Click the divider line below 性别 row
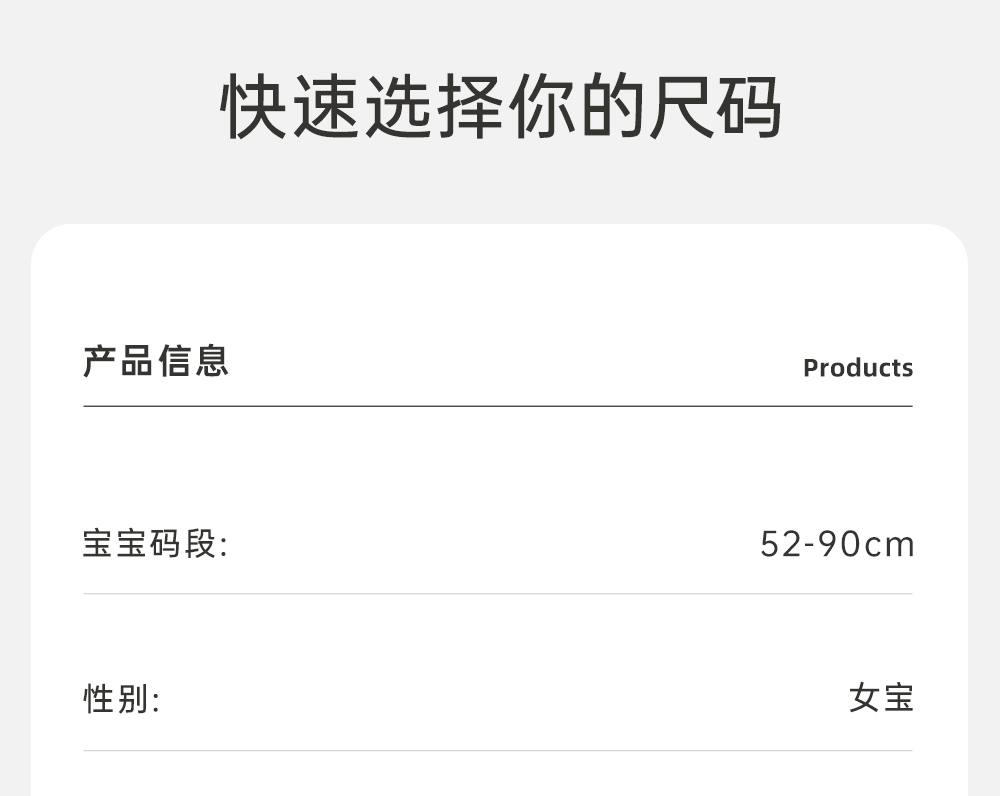The image size is (1000, 796). pyautogui.click(x=498, y=750)
